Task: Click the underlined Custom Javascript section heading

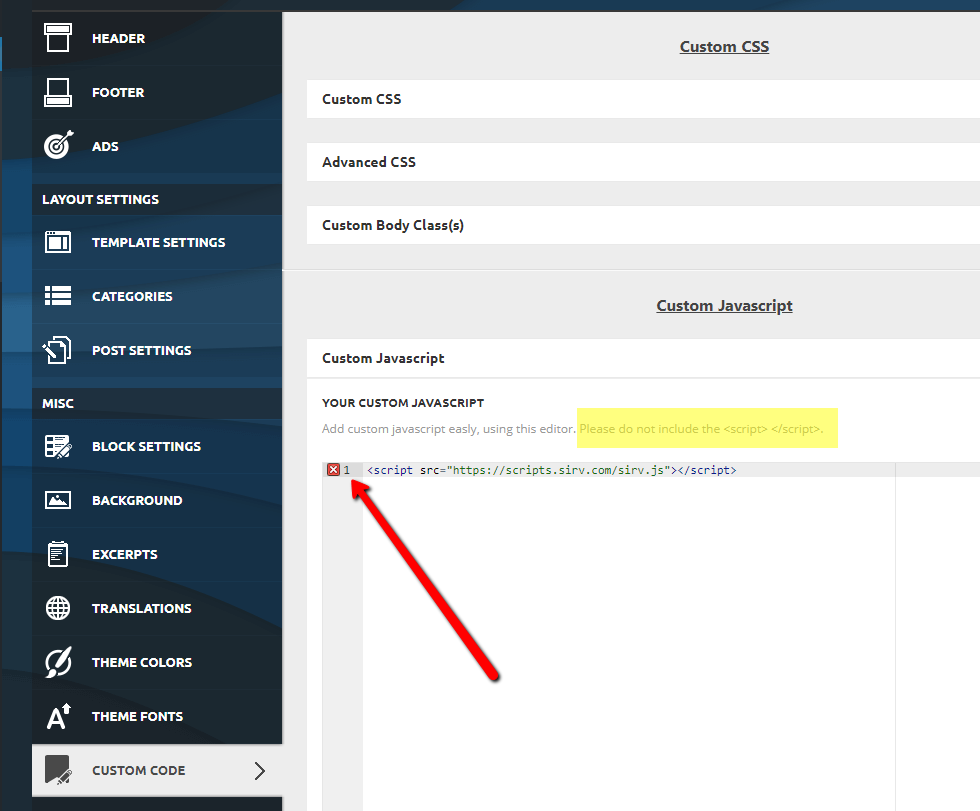Action: pos(724,306)
